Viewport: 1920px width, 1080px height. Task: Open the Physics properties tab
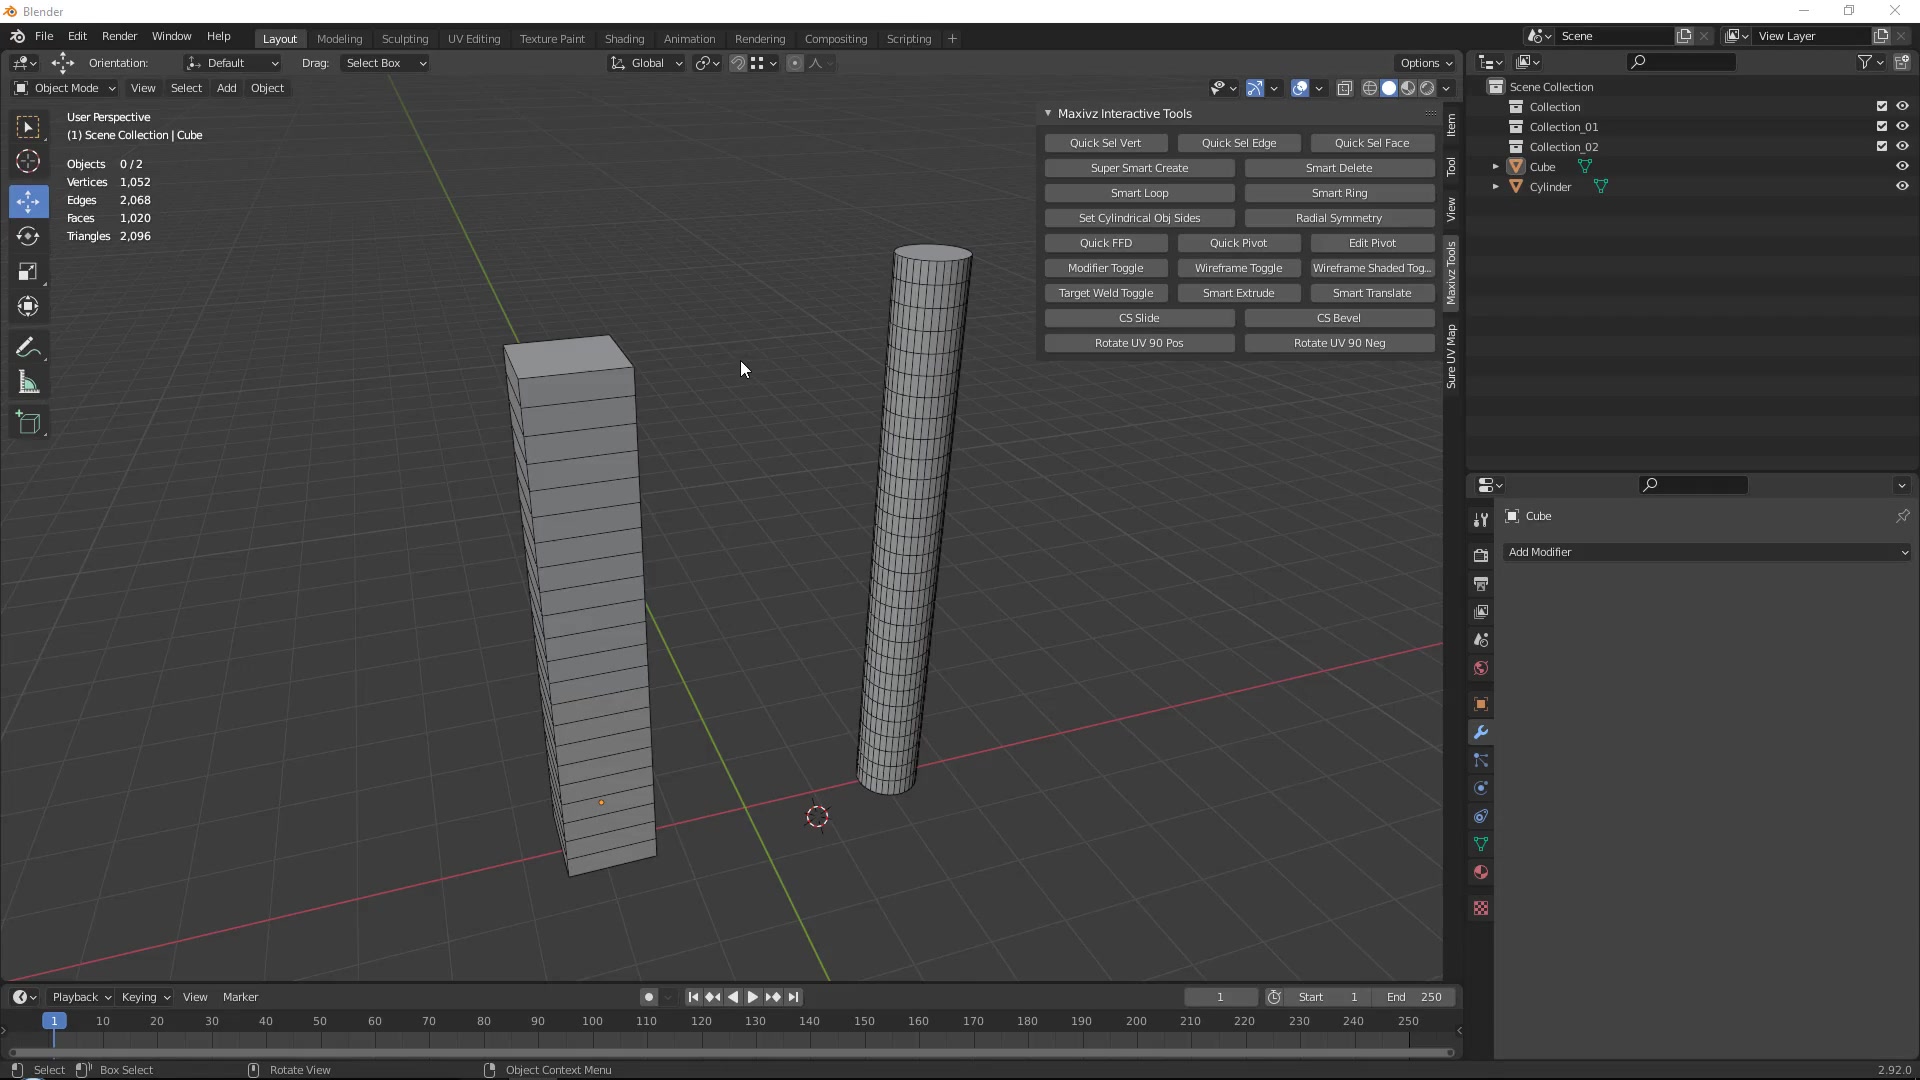coord(1481,788)
